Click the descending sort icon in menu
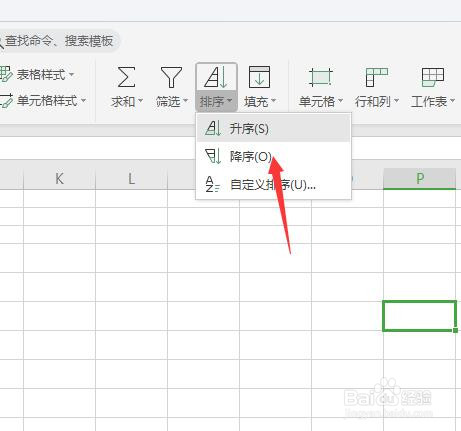This screenshot has height=431, width=461. tap(213, 156)
